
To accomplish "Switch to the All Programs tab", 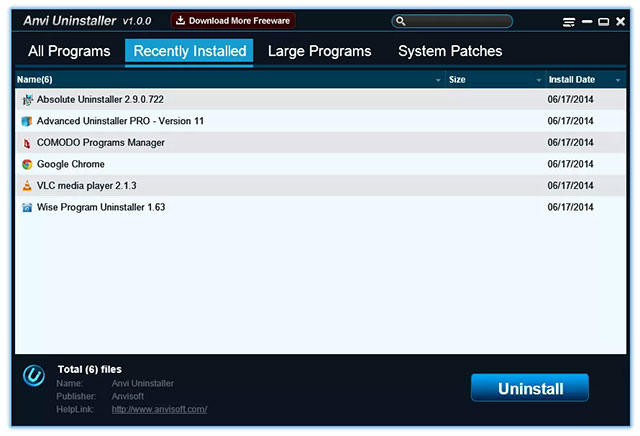I will pos(69,51).
